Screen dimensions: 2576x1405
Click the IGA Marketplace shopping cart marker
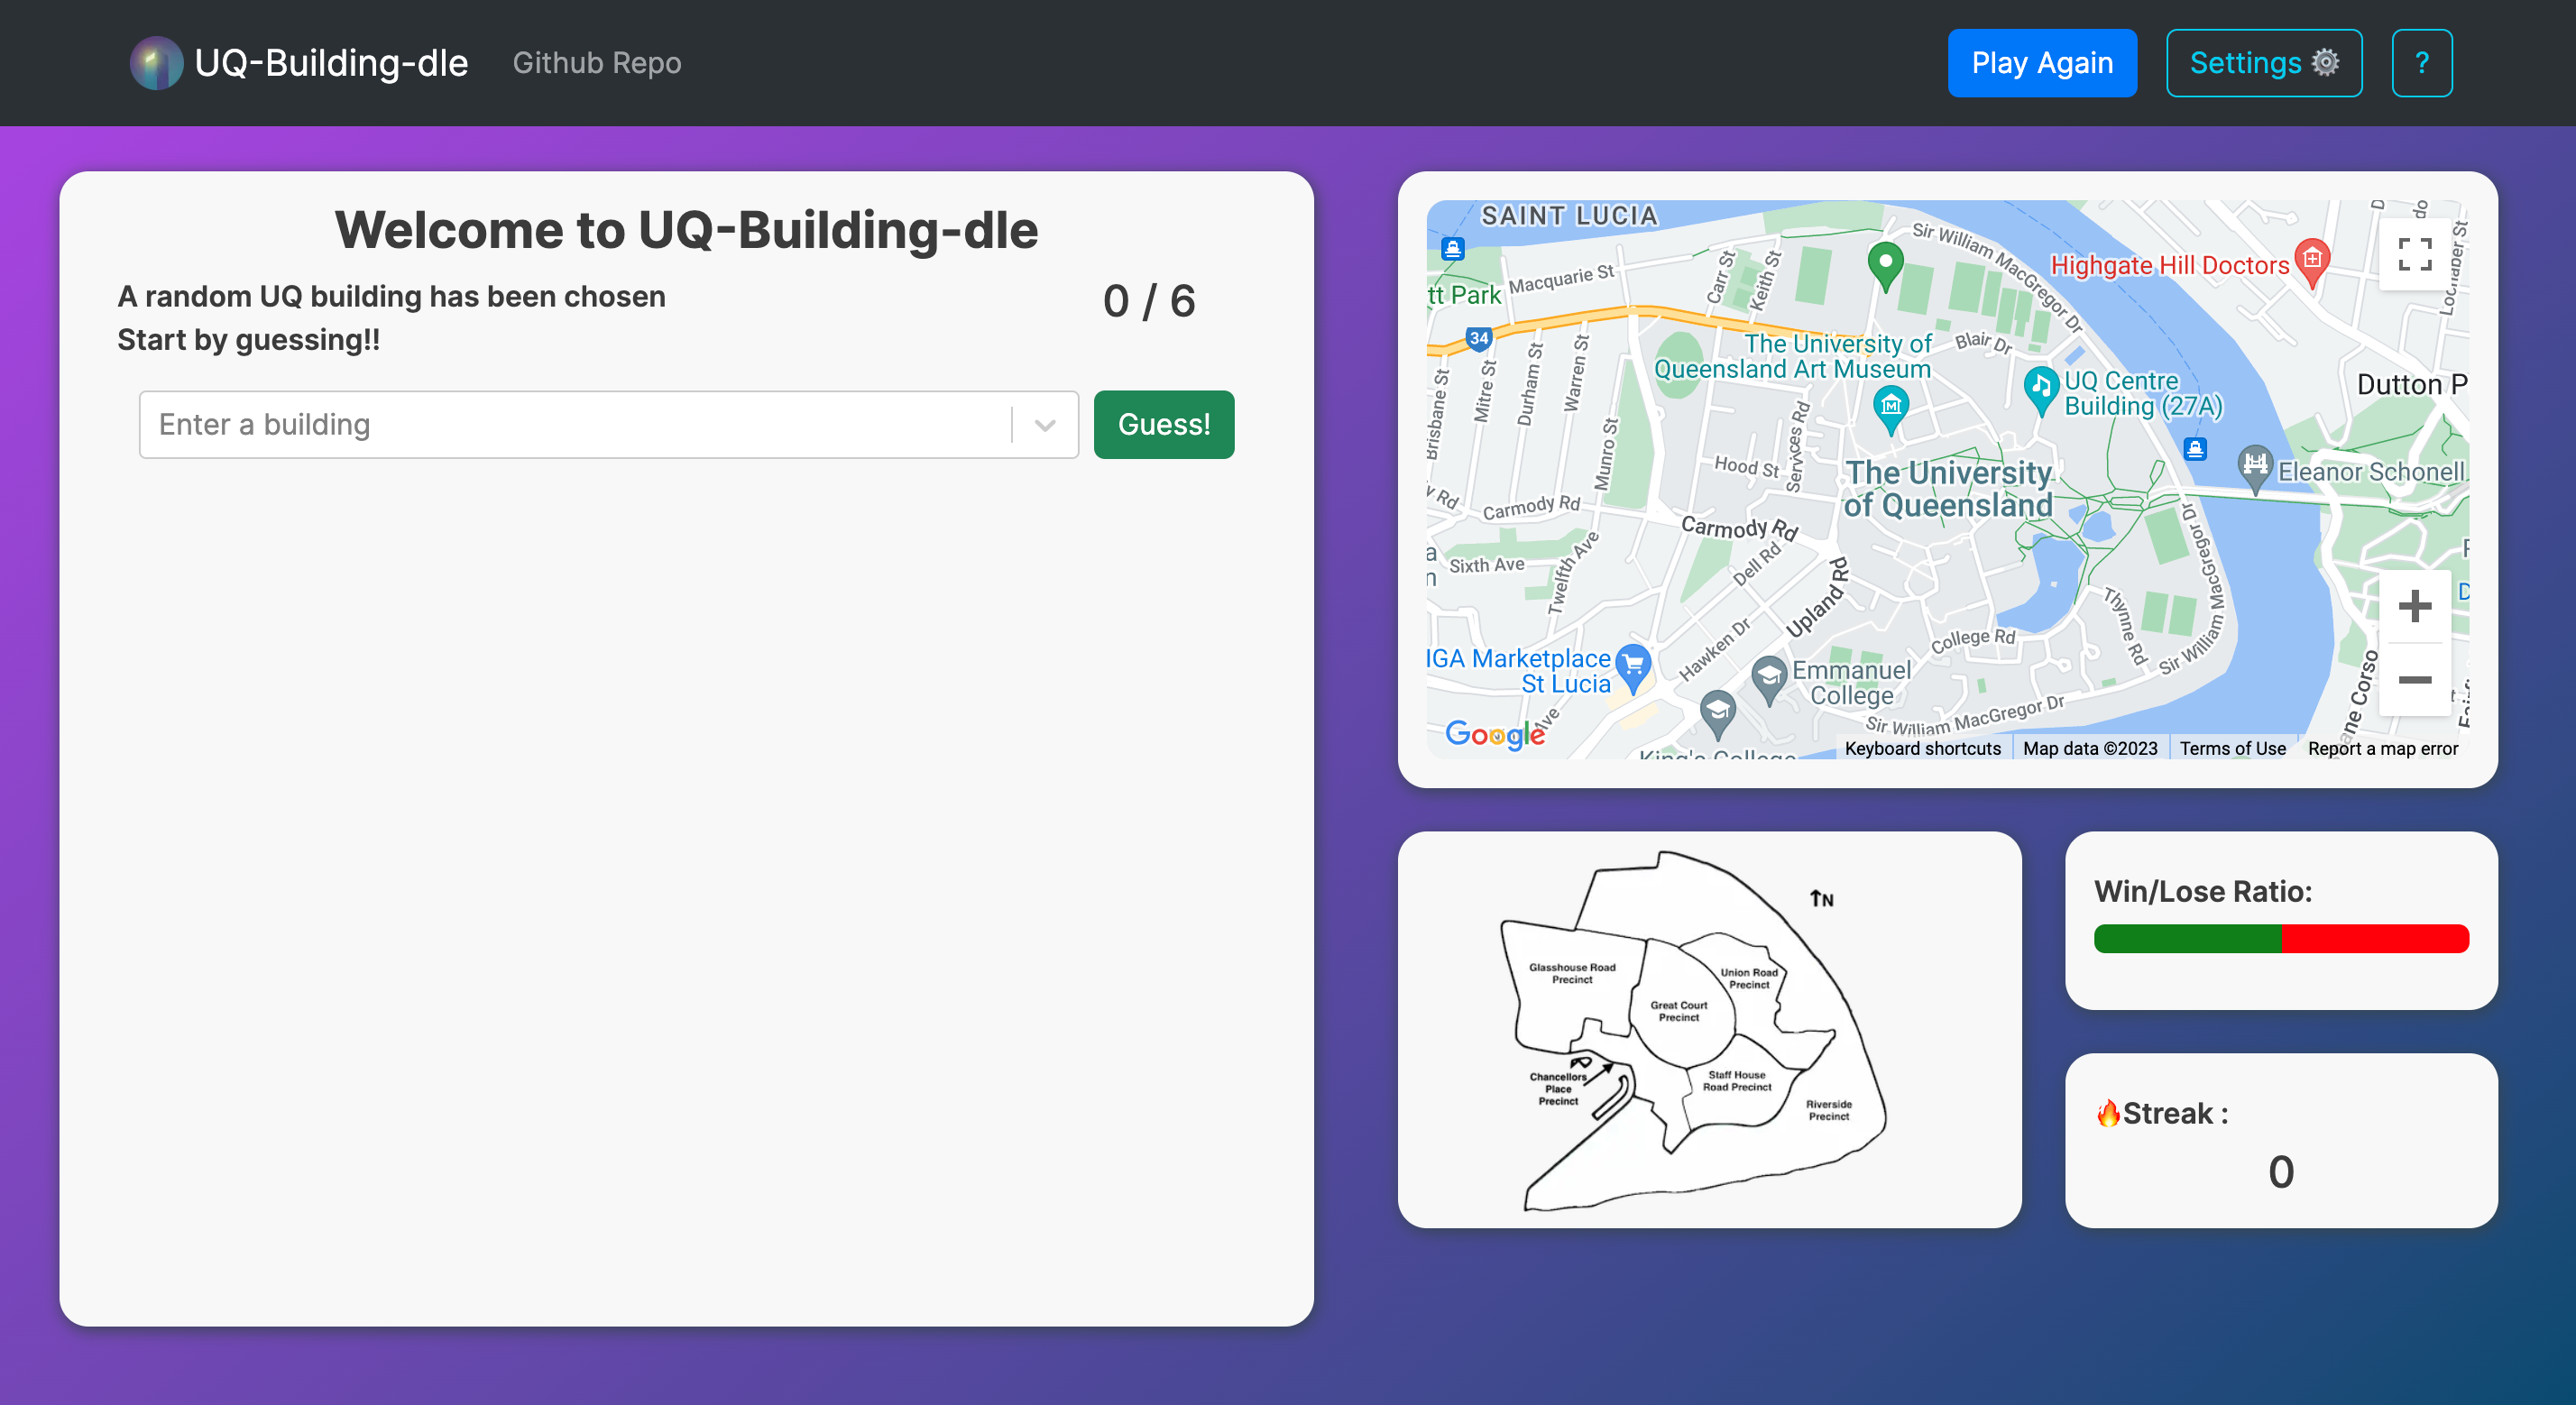pos(1633,665)
